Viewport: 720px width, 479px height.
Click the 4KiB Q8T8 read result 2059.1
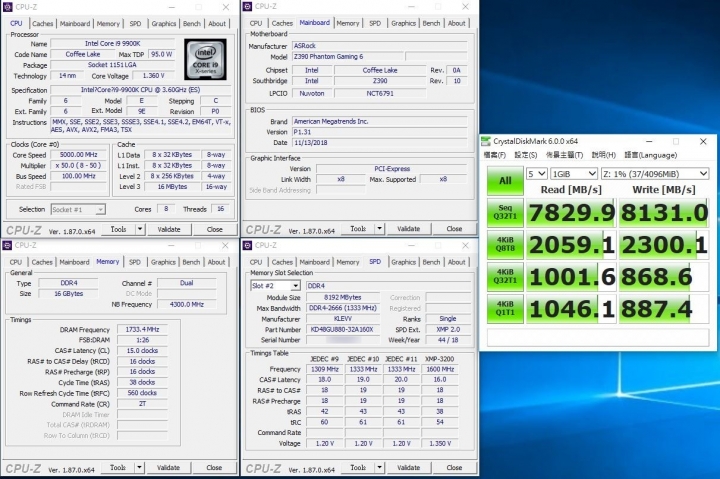571,245
